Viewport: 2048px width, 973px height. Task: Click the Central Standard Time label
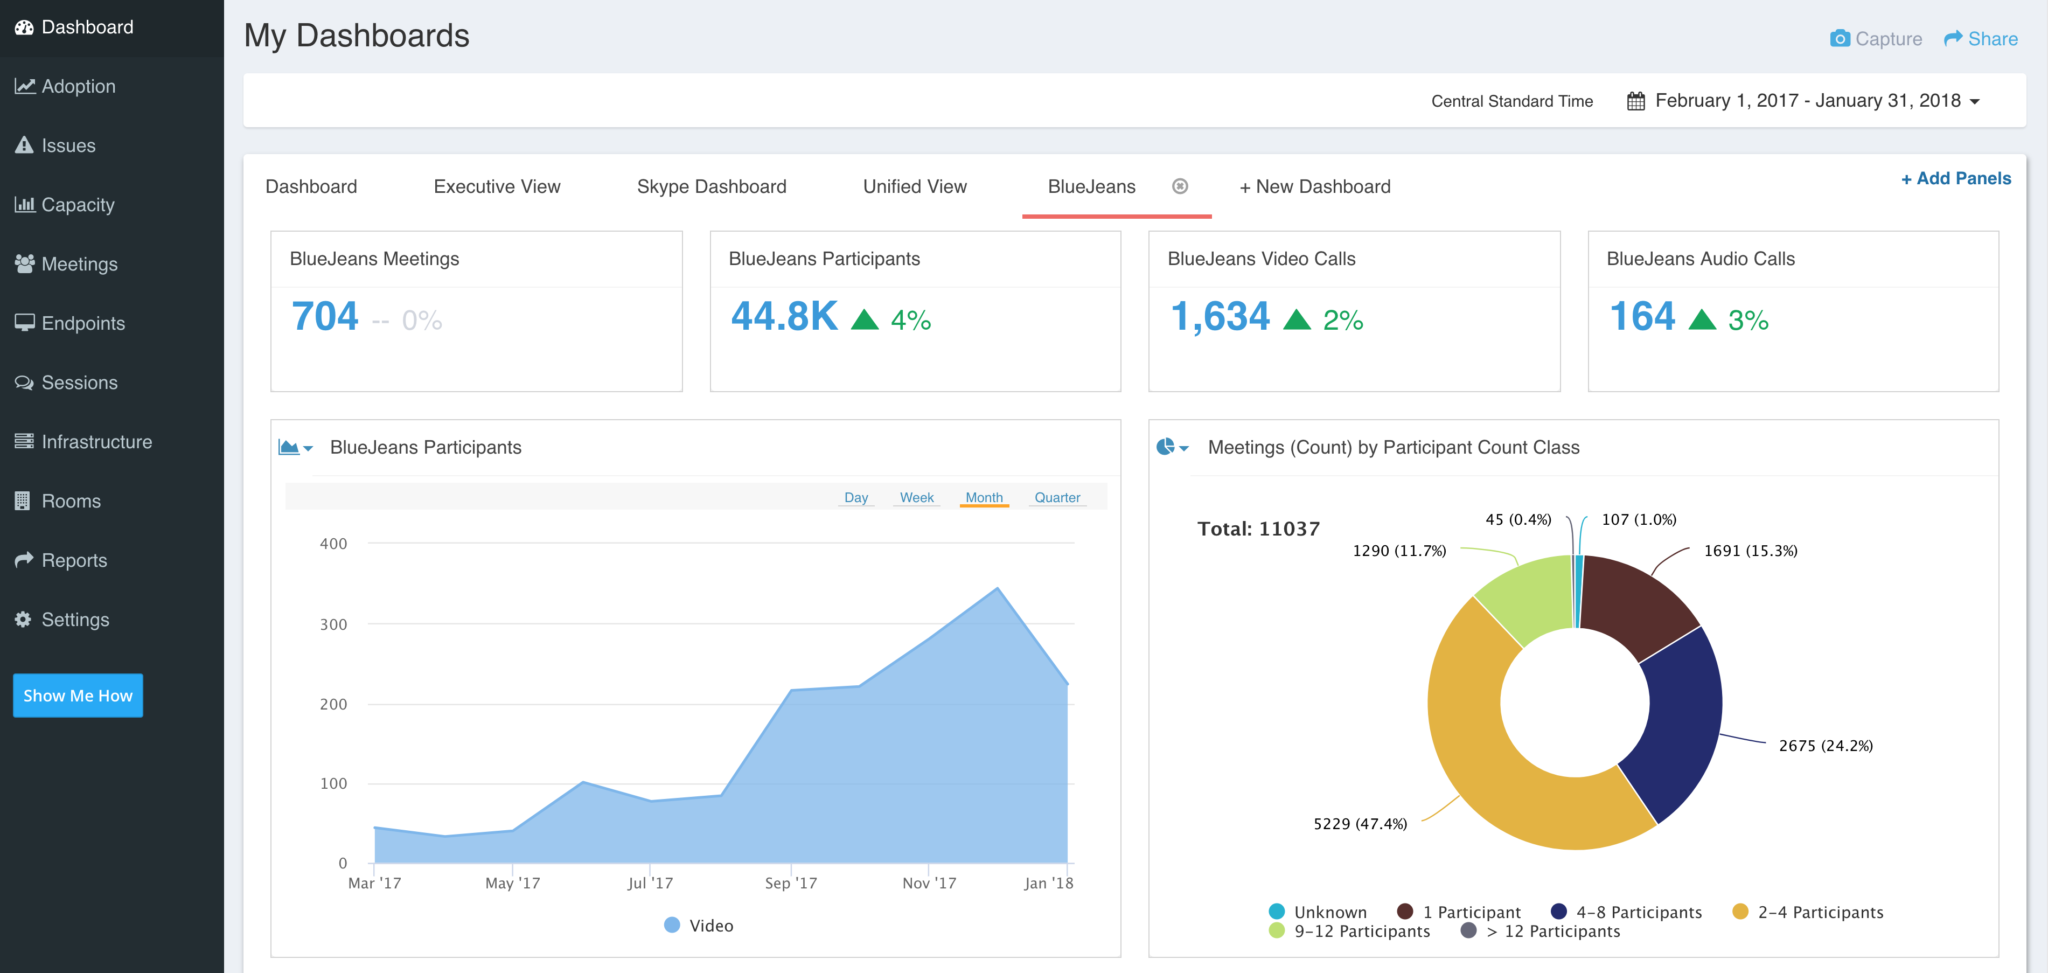coord(1512,101)
